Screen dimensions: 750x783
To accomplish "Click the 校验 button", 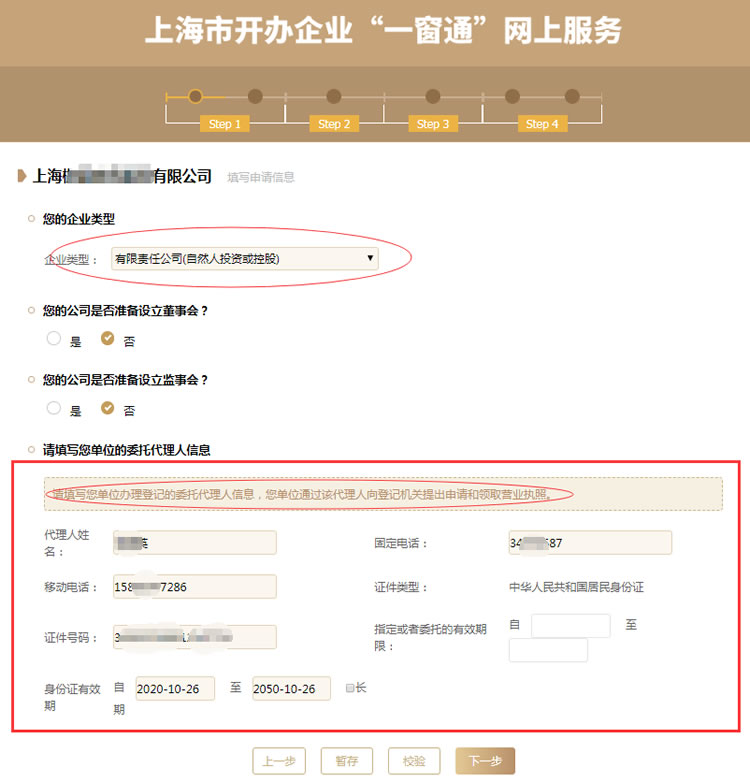I will (414, 761).
